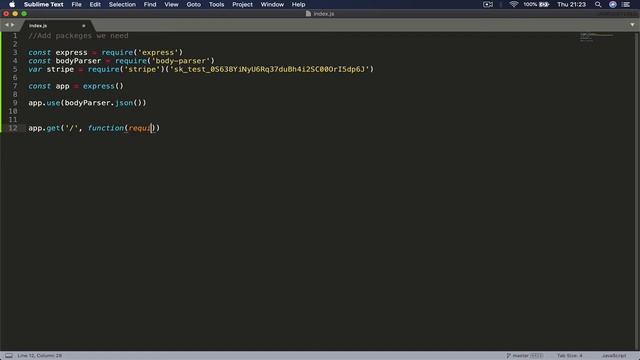Screen dimensions: 640x360
Task: Click the app.get call on line 12
Action: [x=44, y=128]
